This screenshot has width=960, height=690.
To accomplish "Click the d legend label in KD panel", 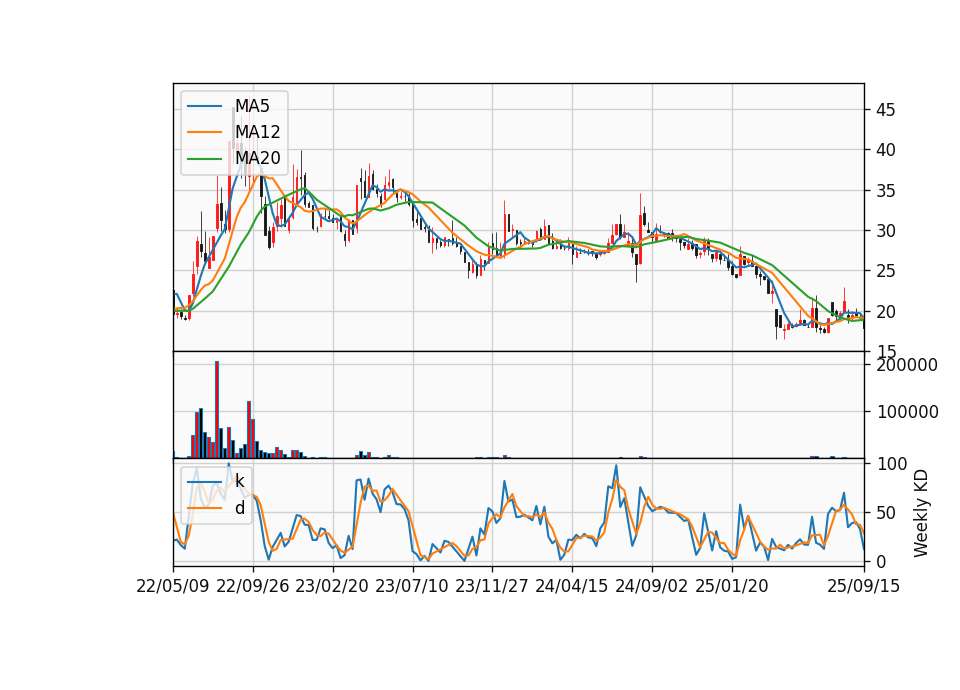I will pyautogui.click(x=240, y=508).
